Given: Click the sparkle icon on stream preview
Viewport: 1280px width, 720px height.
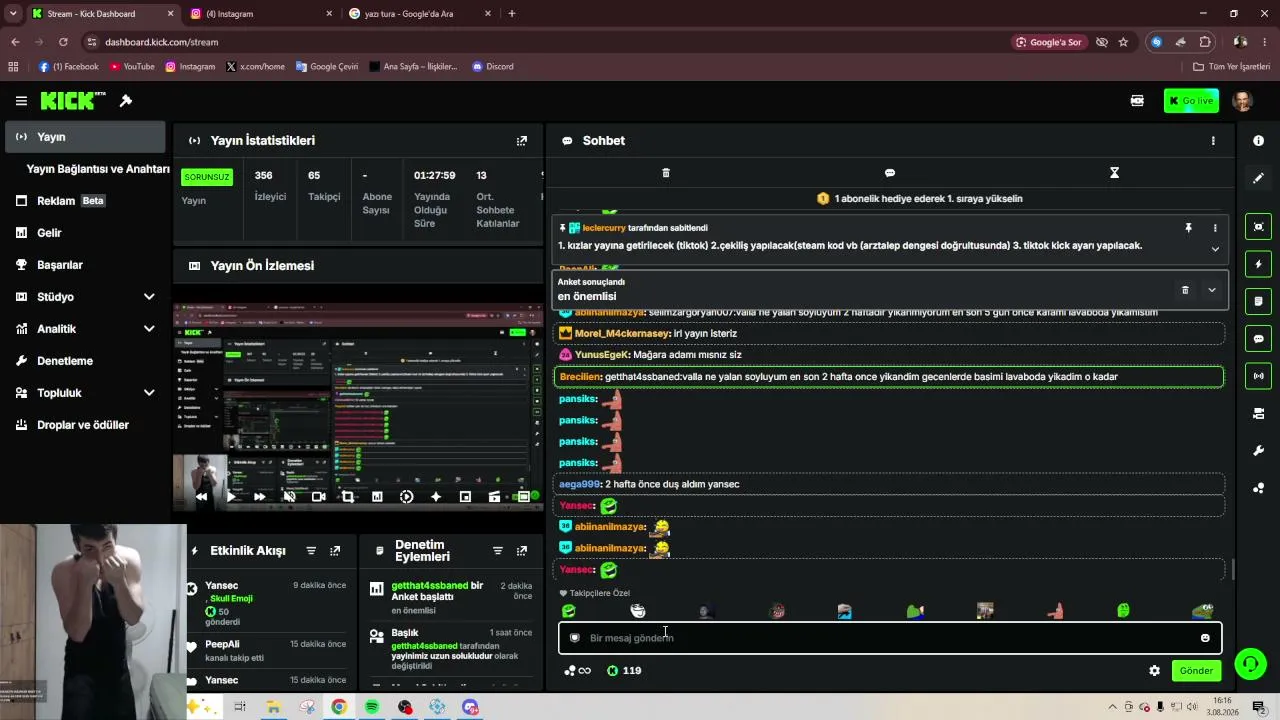Looking at the screenshot, I should click(436, 496).
